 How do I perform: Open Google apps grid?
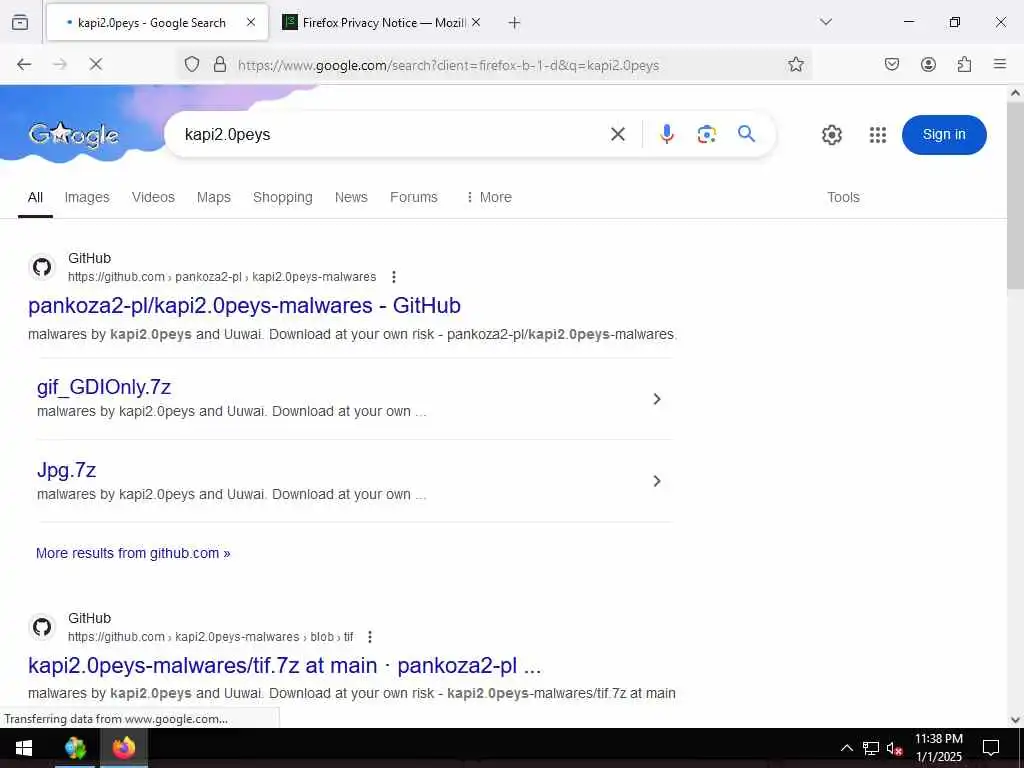(878, 135)
